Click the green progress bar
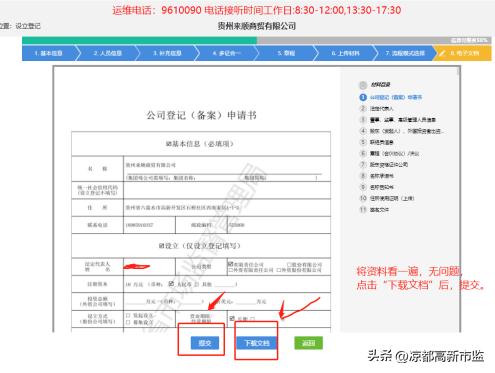Image resolution: width=495 pixels, height=373 pixels. pyautogui.click(x=139, y=40)
